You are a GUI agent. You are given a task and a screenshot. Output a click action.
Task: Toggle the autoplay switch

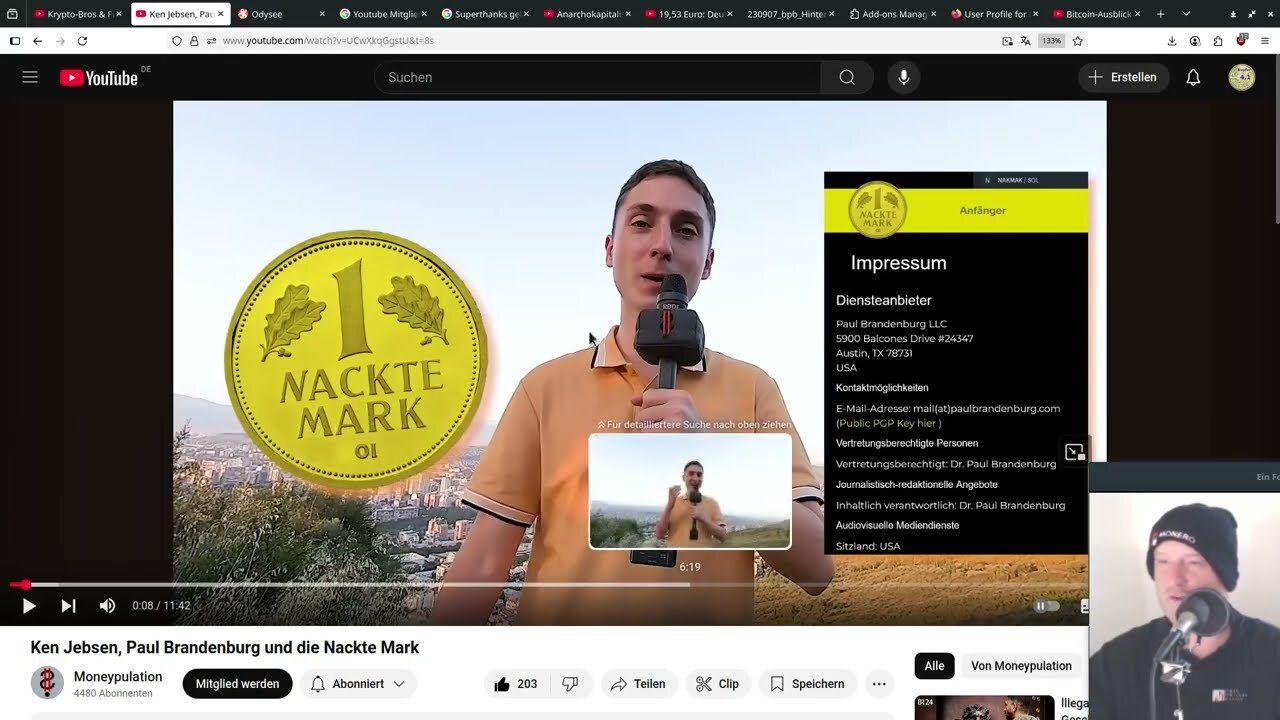1045,605
